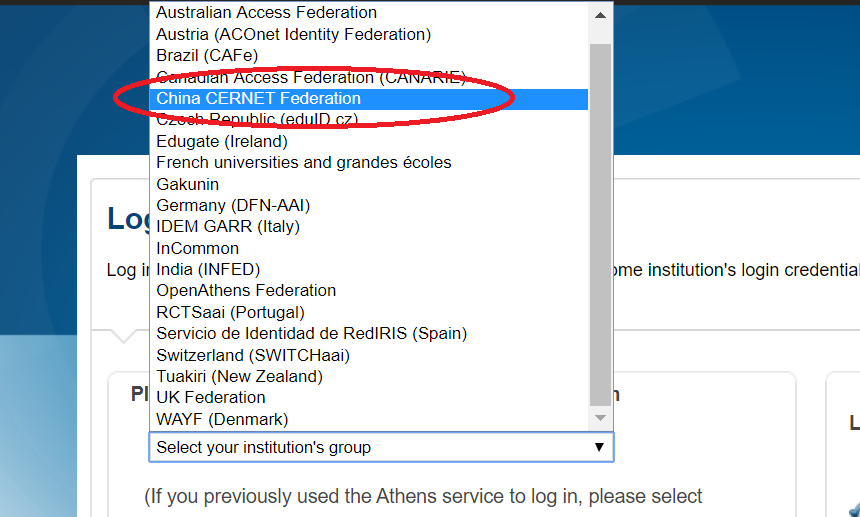Pick InCommon from federation list

[198, 248]
